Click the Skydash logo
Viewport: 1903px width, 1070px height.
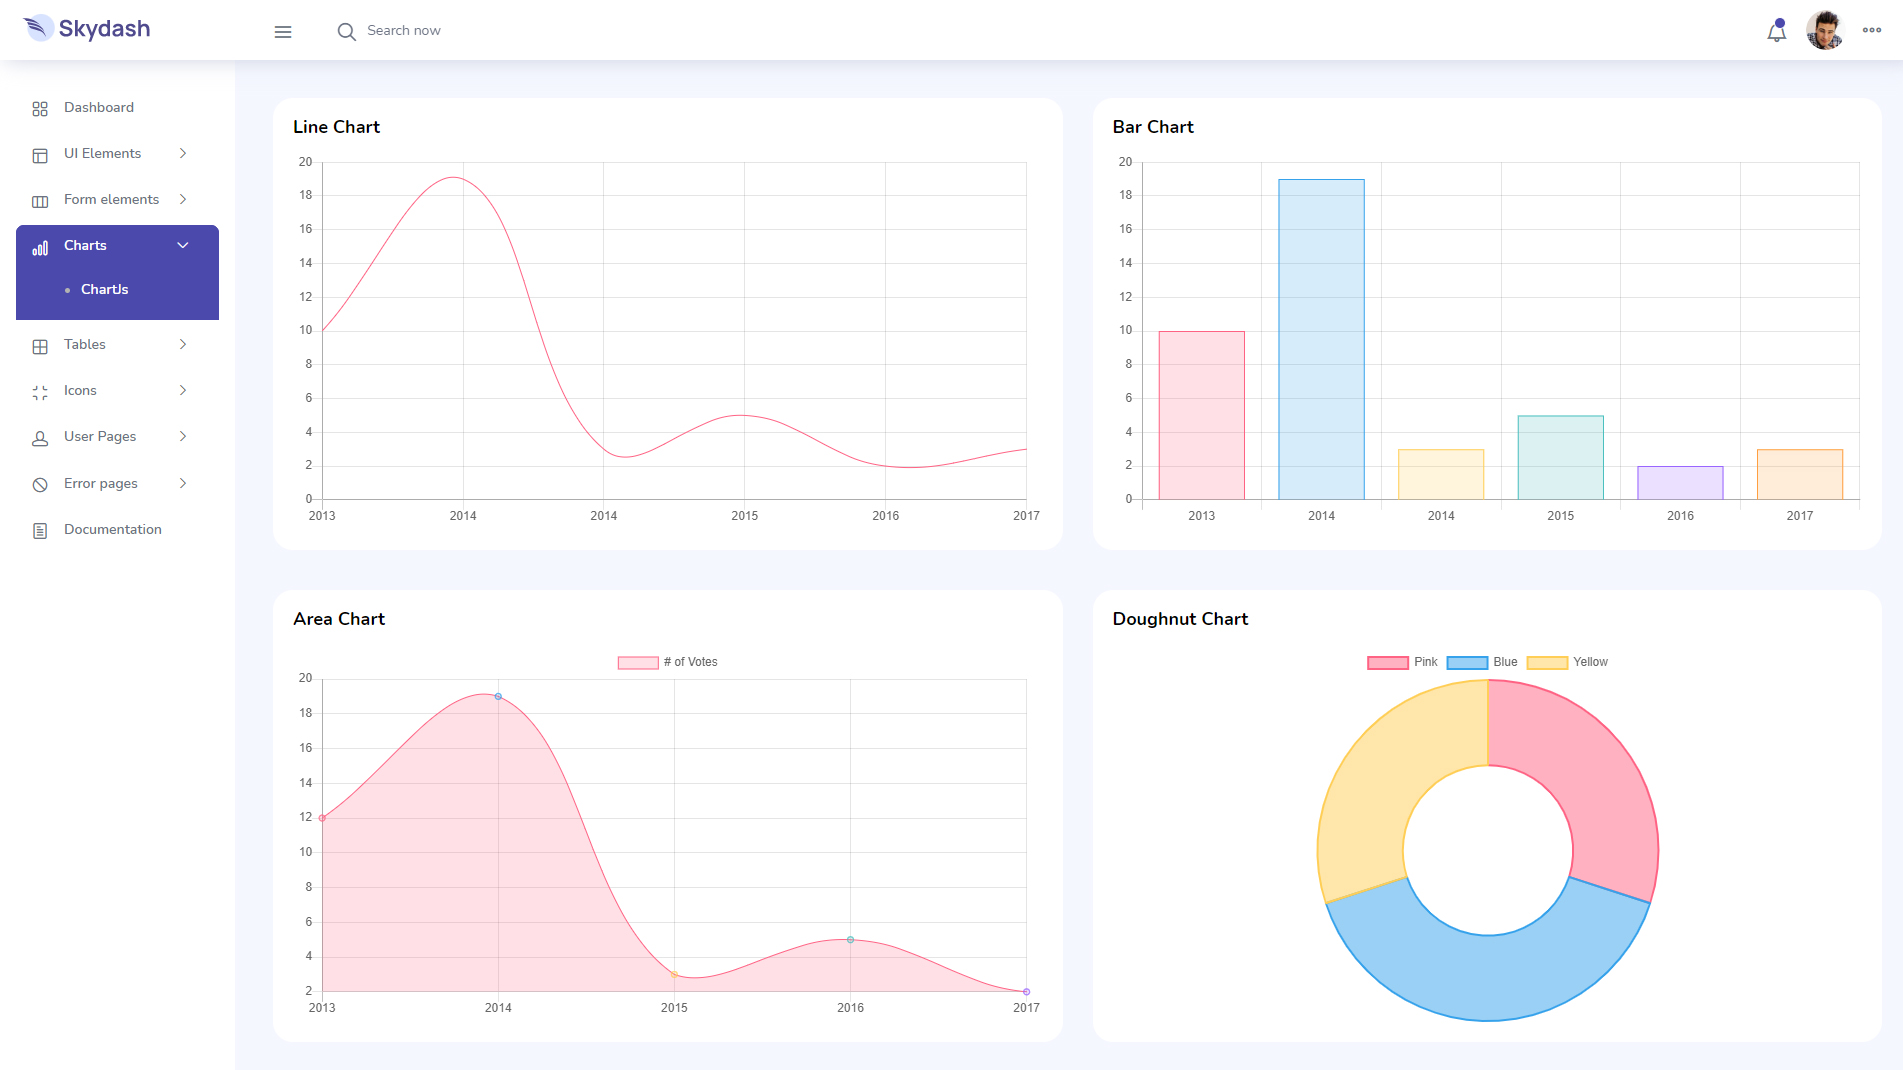(87, 29)
